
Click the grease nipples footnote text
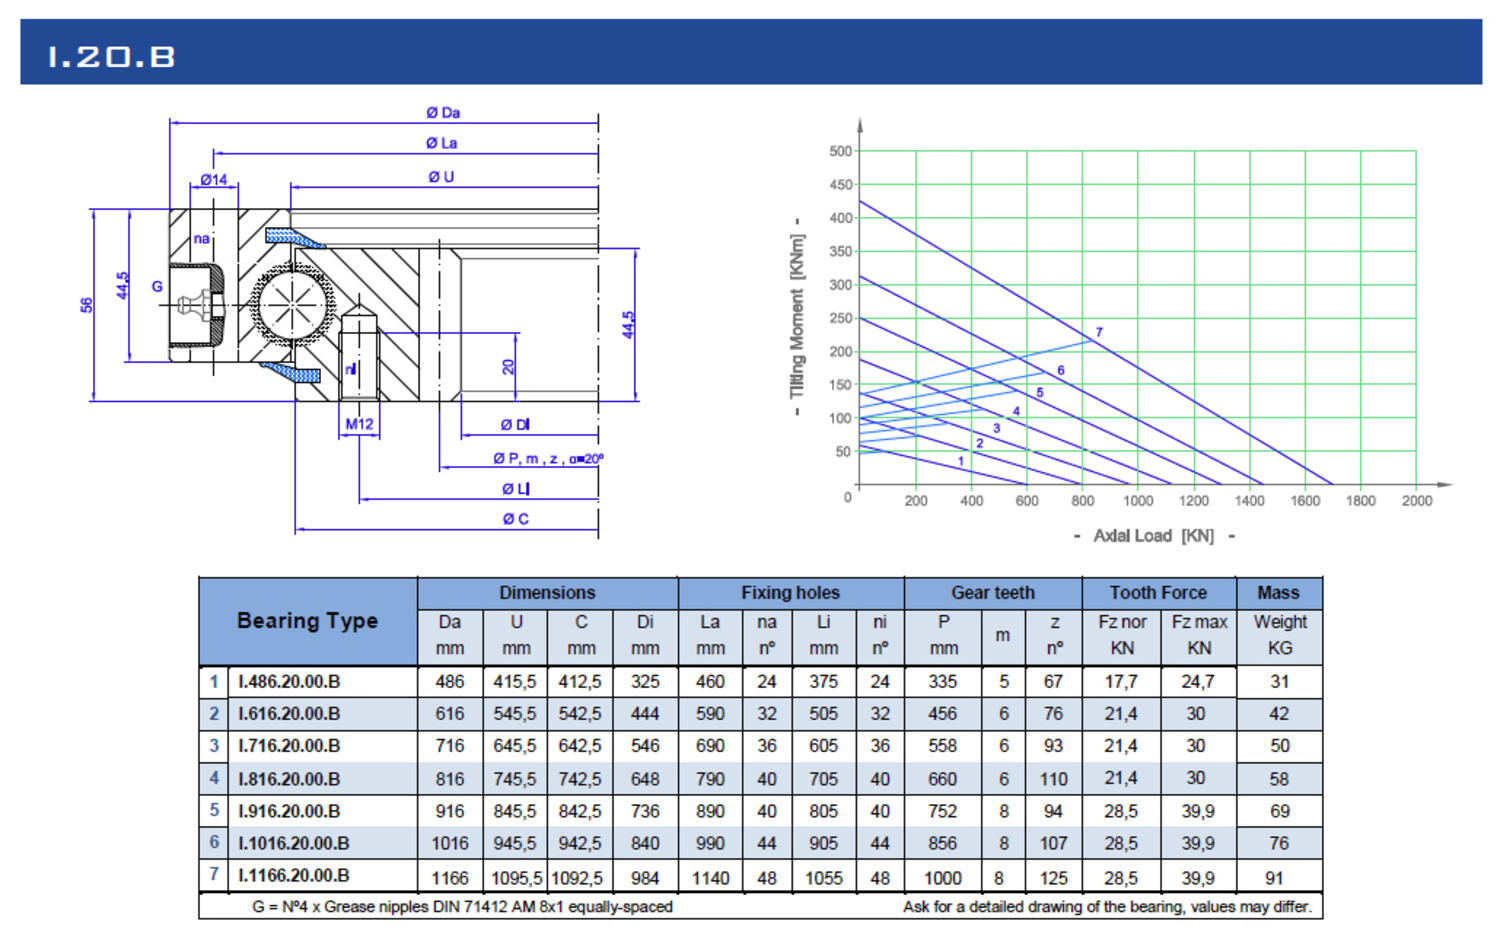(x=462, y=907)
